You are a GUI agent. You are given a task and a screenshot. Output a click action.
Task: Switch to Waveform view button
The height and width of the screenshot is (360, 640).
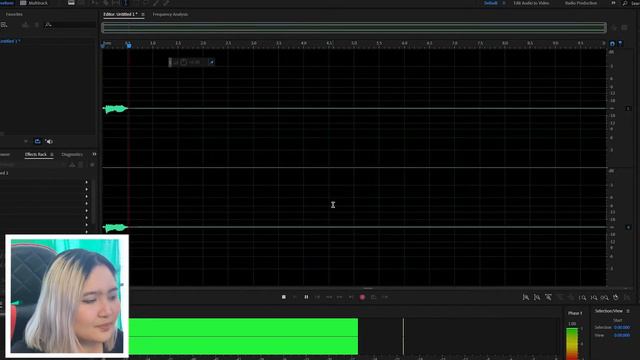tap(7, 3)
